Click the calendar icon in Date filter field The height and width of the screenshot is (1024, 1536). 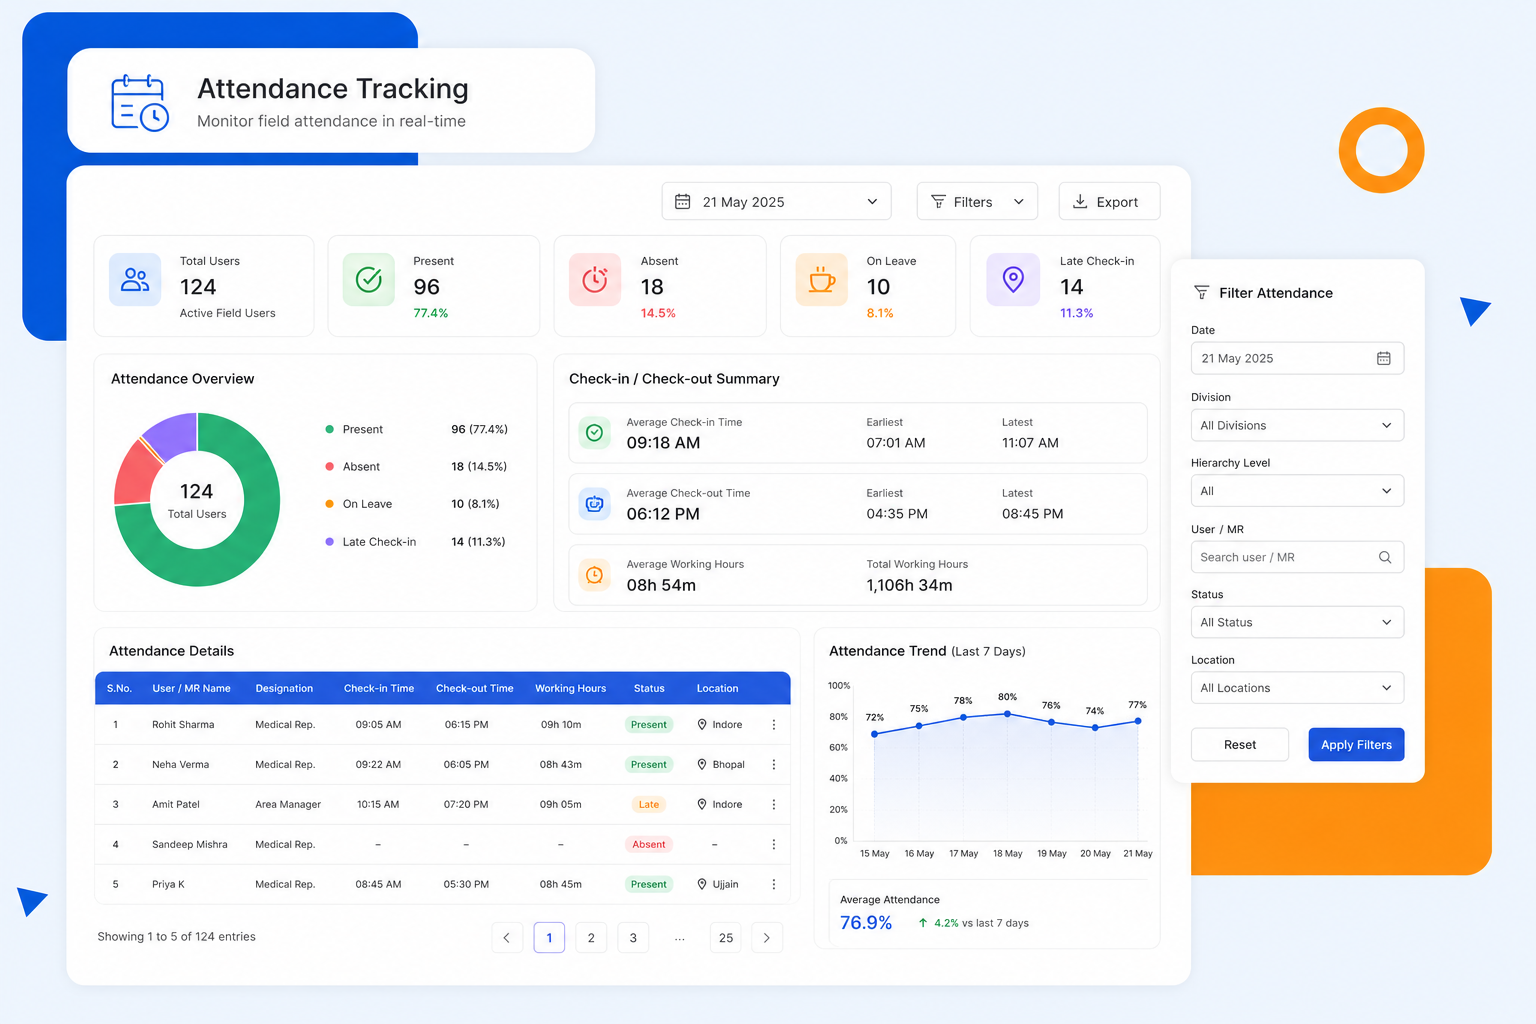[1384, 358]
